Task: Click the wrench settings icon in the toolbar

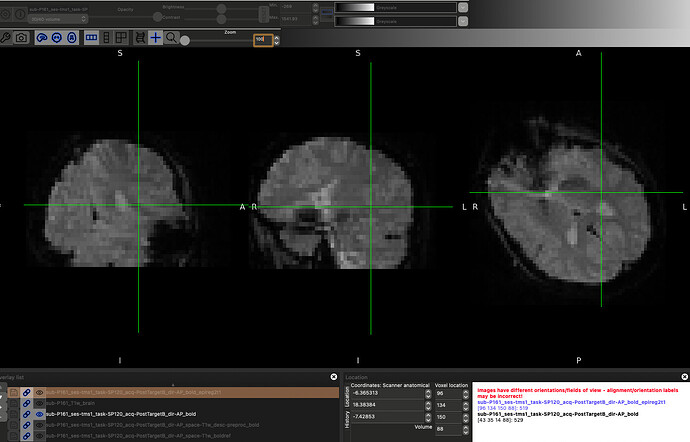Action: (x=8, y=38)
